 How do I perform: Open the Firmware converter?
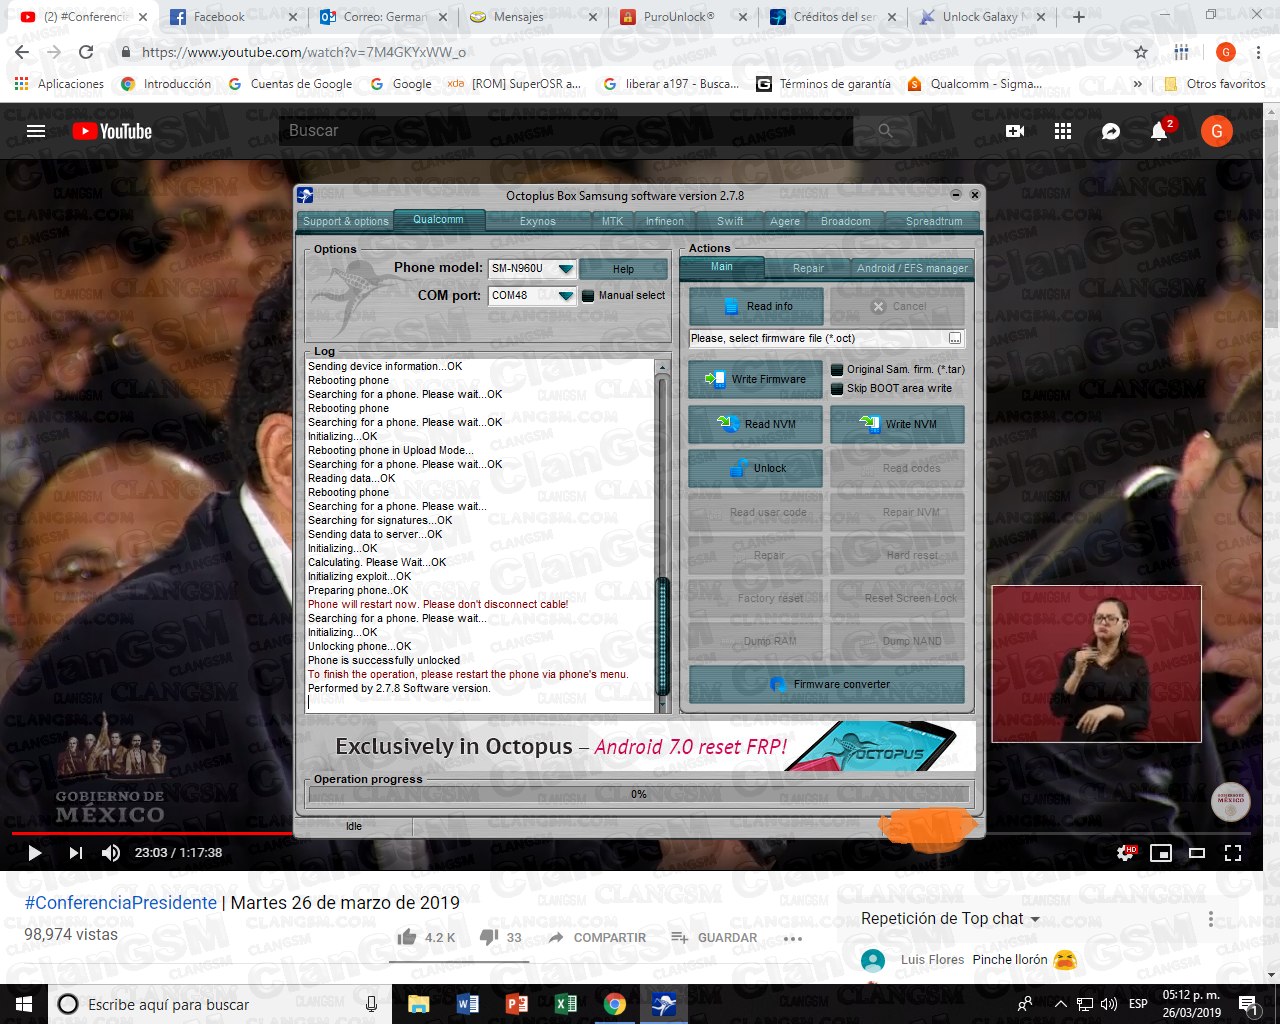coord(827,684)
